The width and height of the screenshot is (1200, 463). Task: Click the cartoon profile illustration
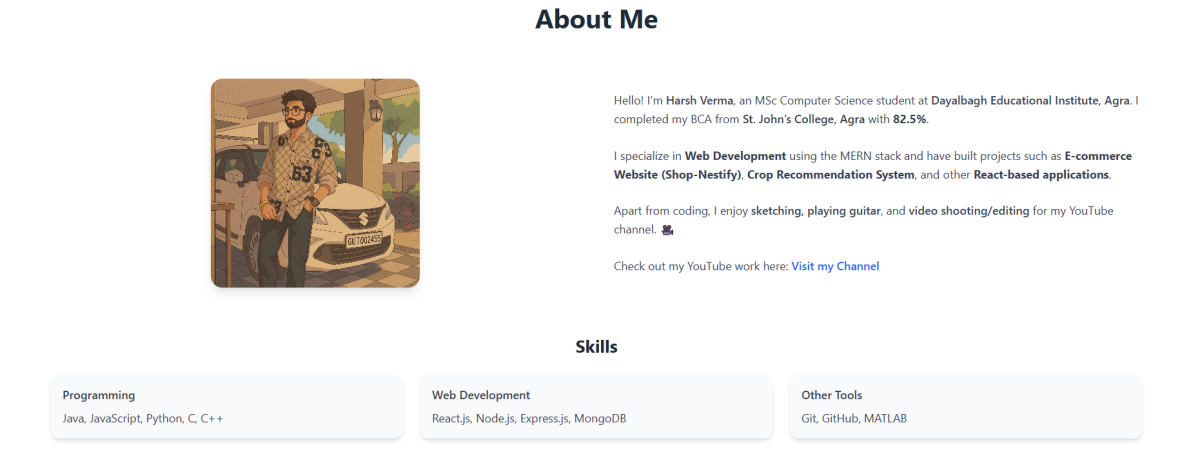pos(315,183)
